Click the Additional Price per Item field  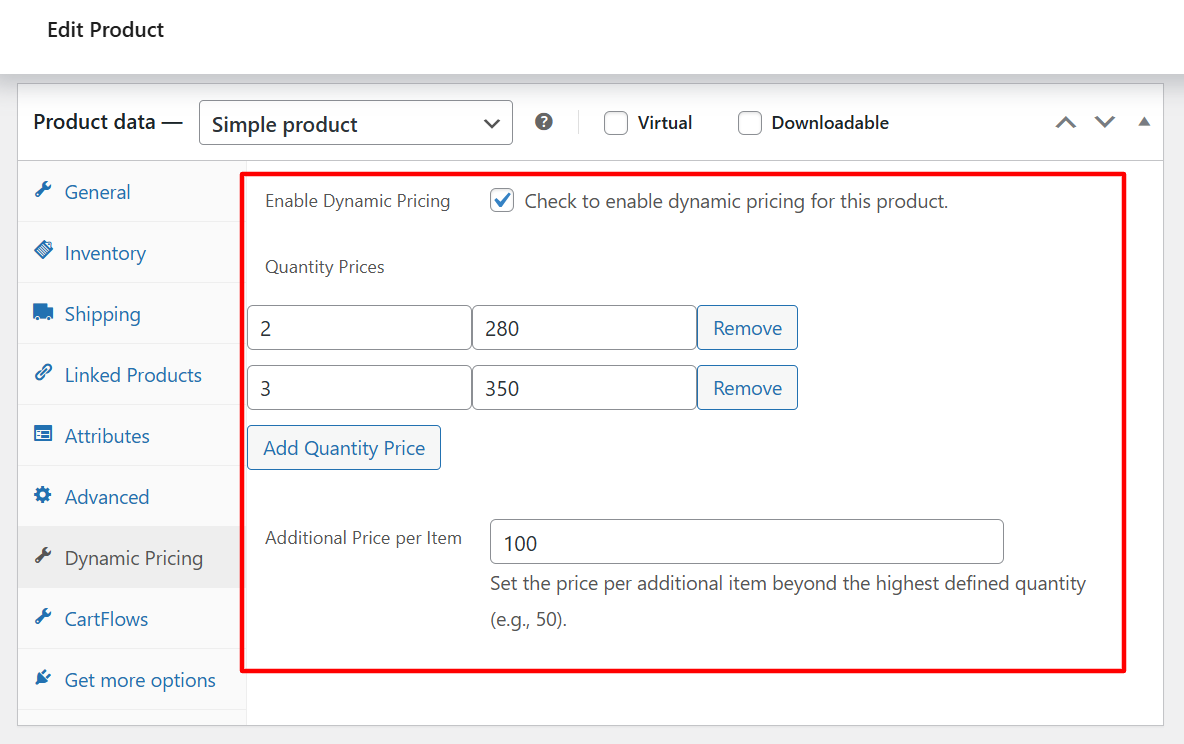click(x=746, y=542)
